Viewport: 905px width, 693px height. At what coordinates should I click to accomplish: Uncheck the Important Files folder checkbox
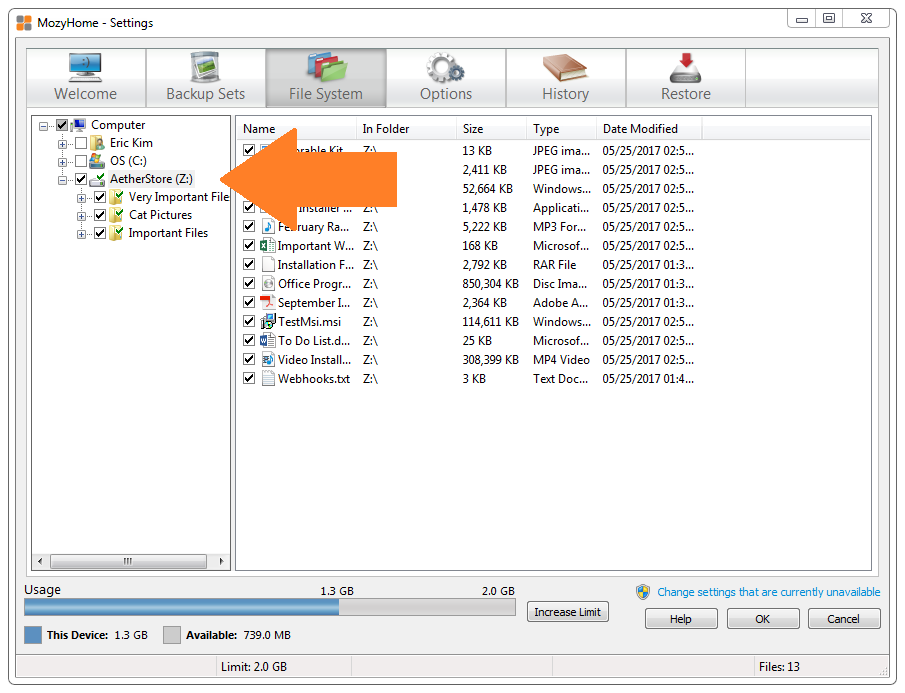click(x=100, y=233)
